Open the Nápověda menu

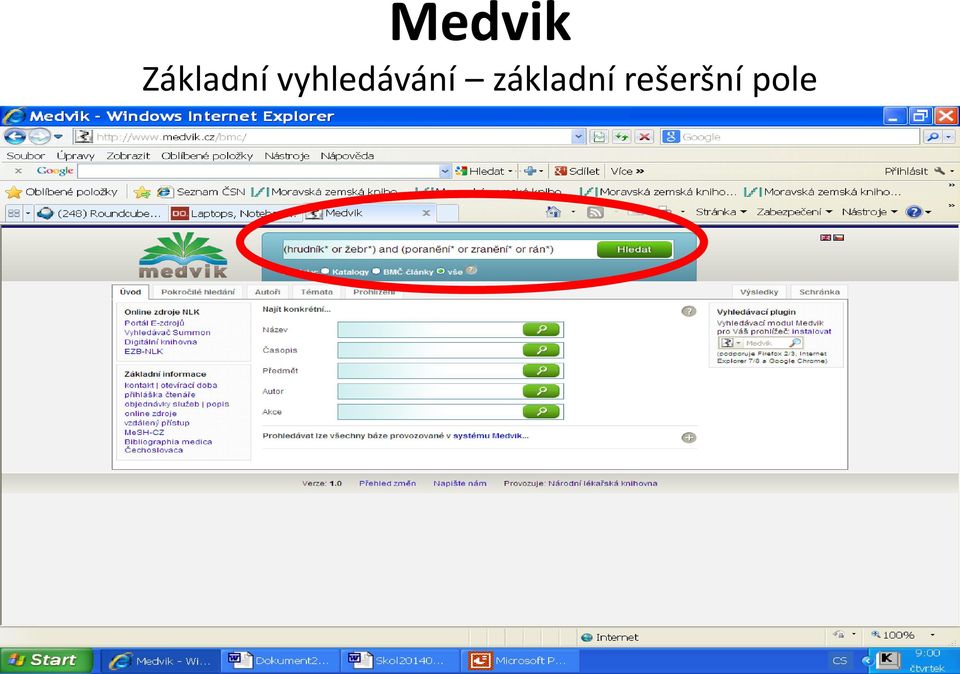(x=347, y=155)
